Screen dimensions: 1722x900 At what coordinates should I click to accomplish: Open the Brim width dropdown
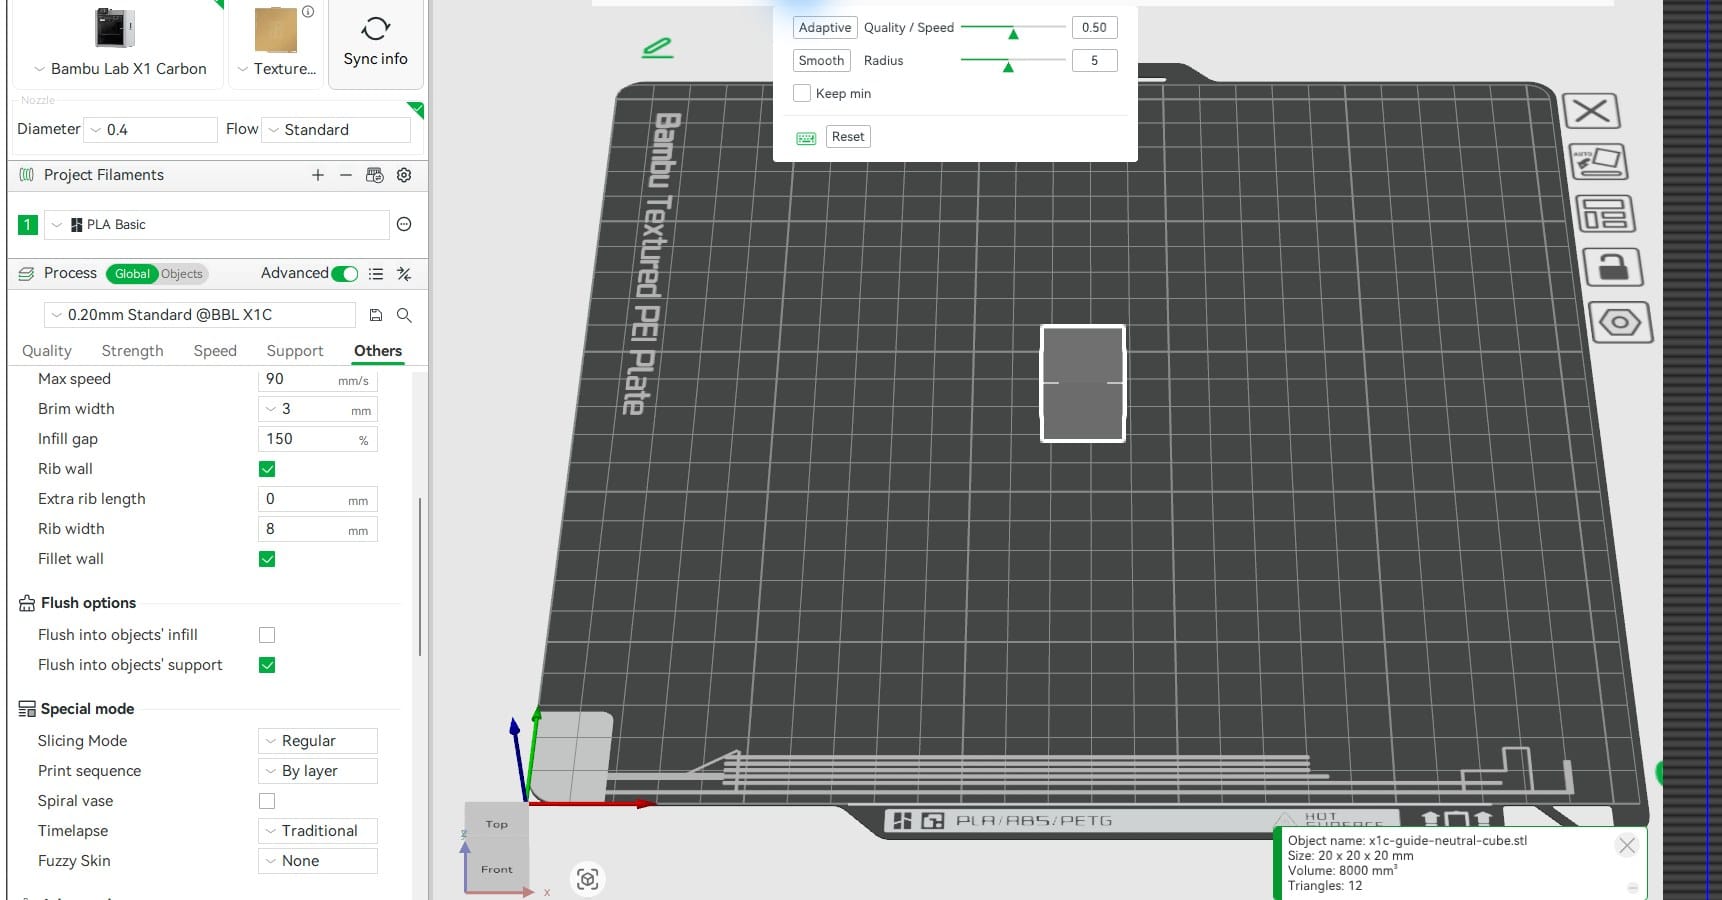318,410
